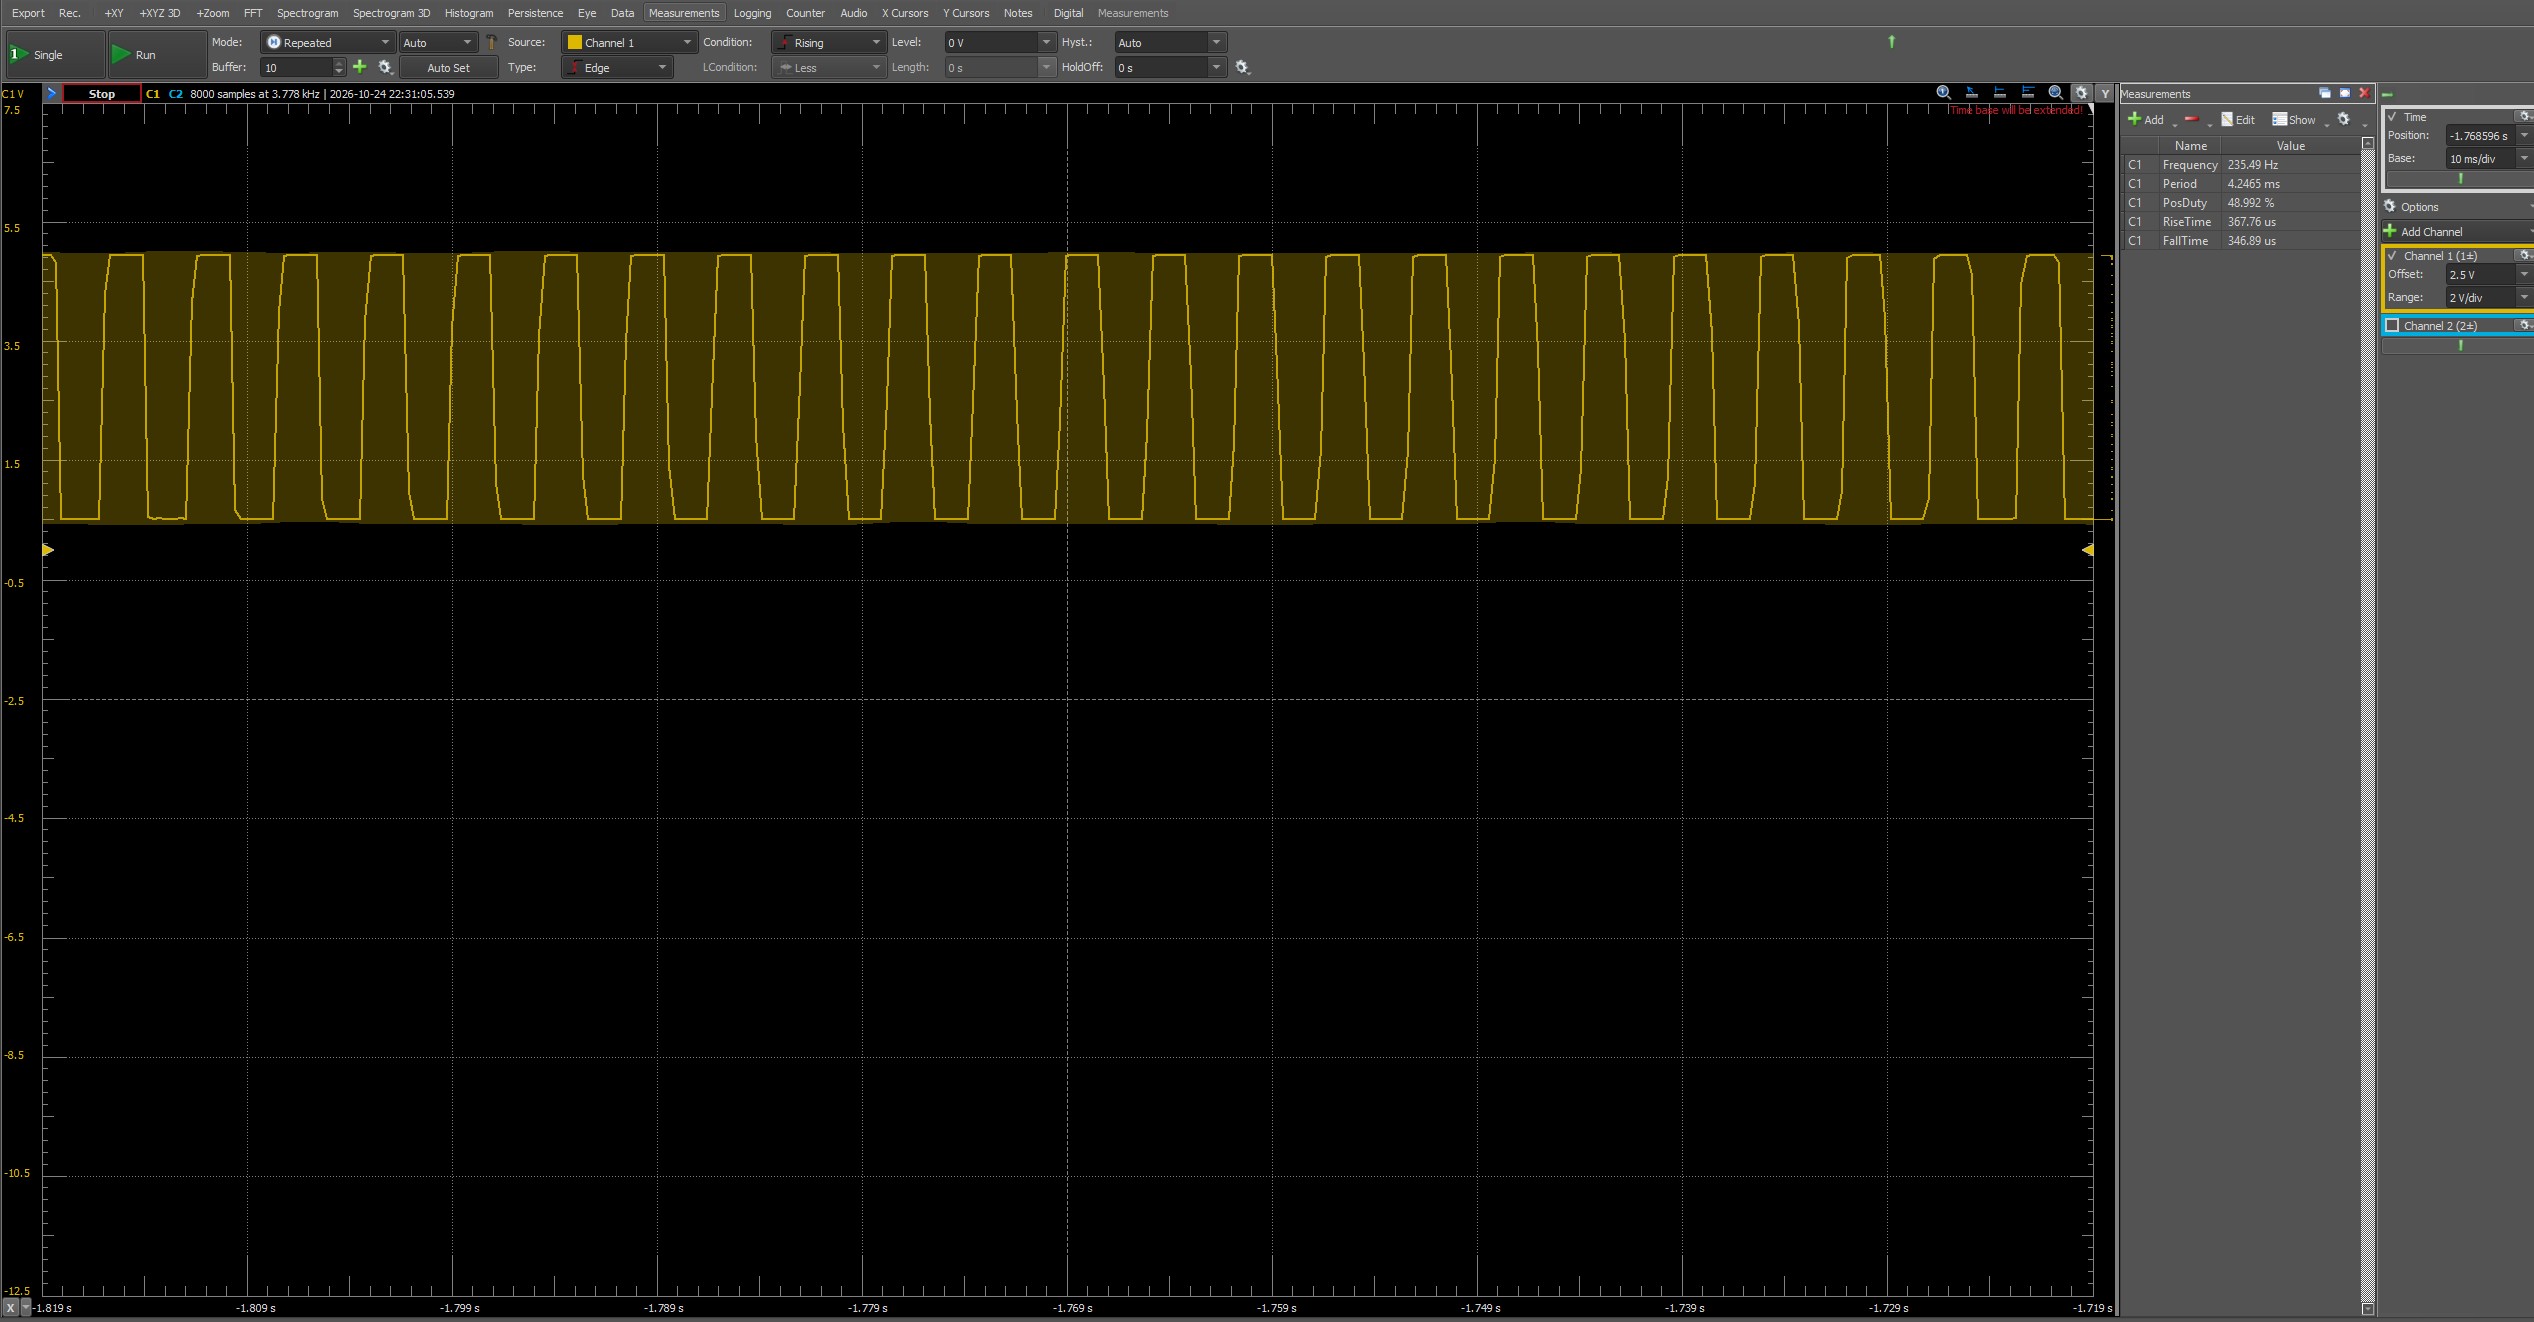
Task: Open Channel 2 settings gear
Action: [2524, 325]
